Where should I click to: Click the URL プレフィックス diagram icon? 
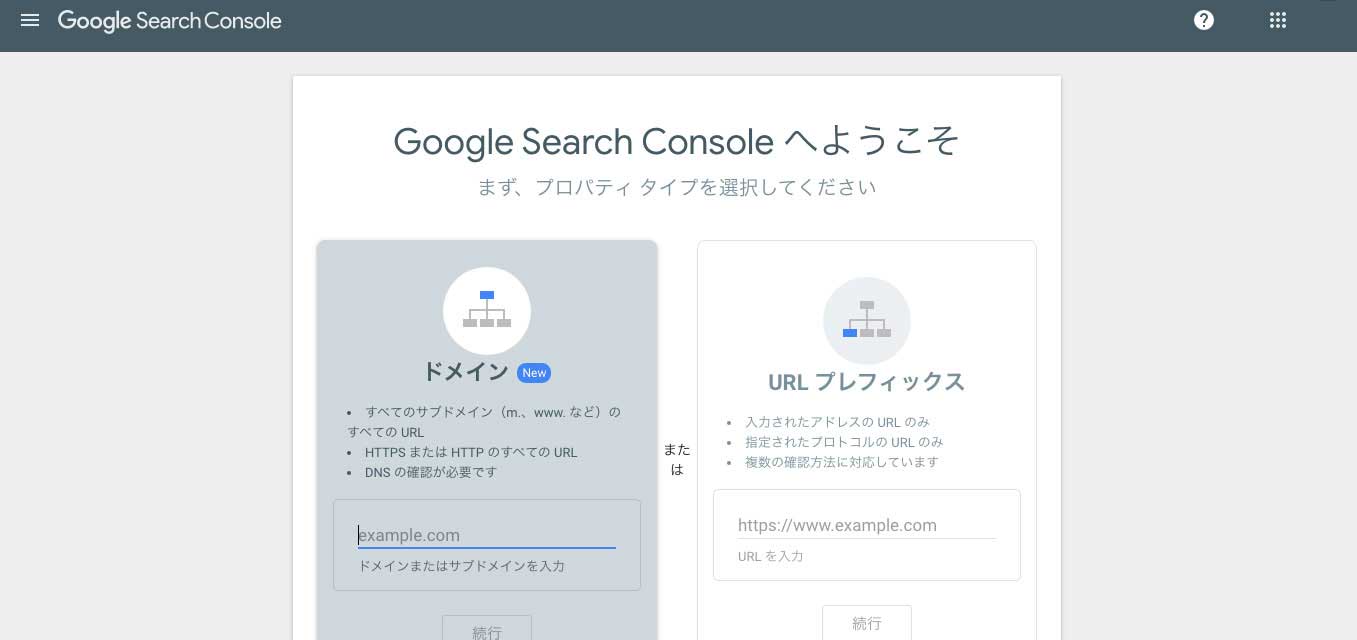tap(866, 320)
